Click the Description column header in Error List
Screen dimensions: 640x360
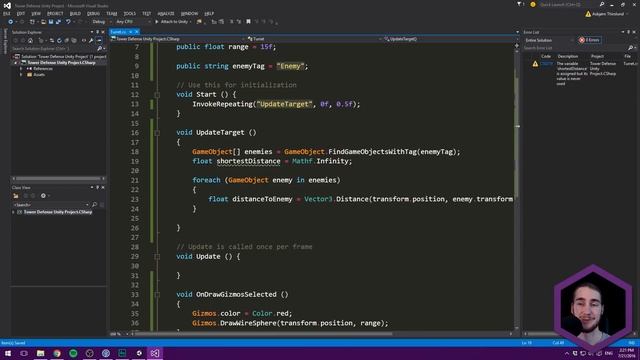(x=568, y=56)
